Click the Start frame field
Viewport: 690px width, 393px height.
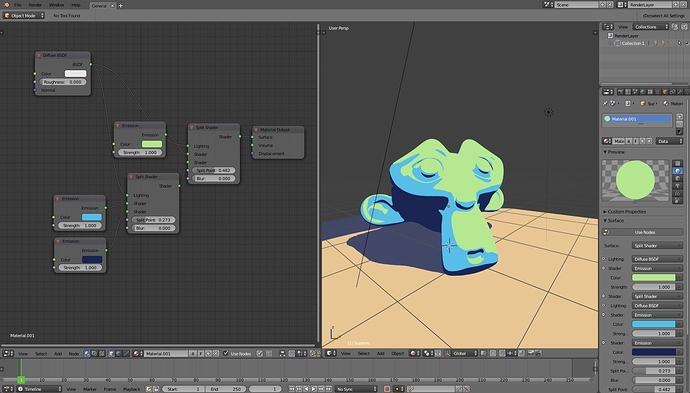184,389
